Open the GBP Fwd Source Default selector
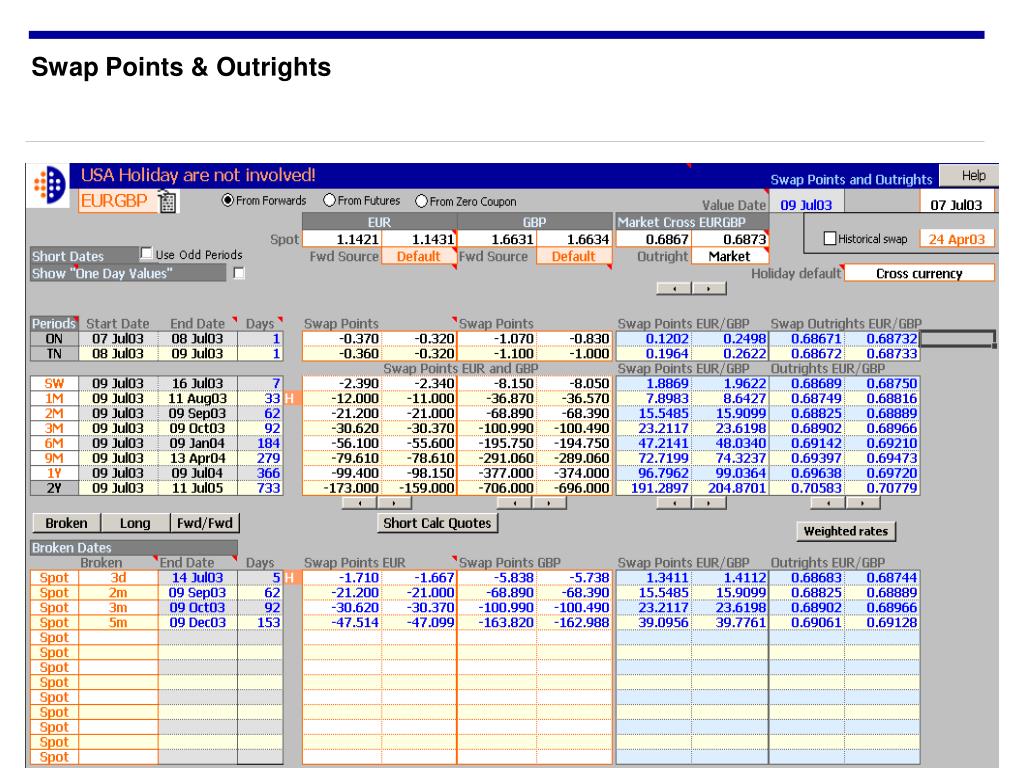The image size is (1024, 768). coord(573,256)
